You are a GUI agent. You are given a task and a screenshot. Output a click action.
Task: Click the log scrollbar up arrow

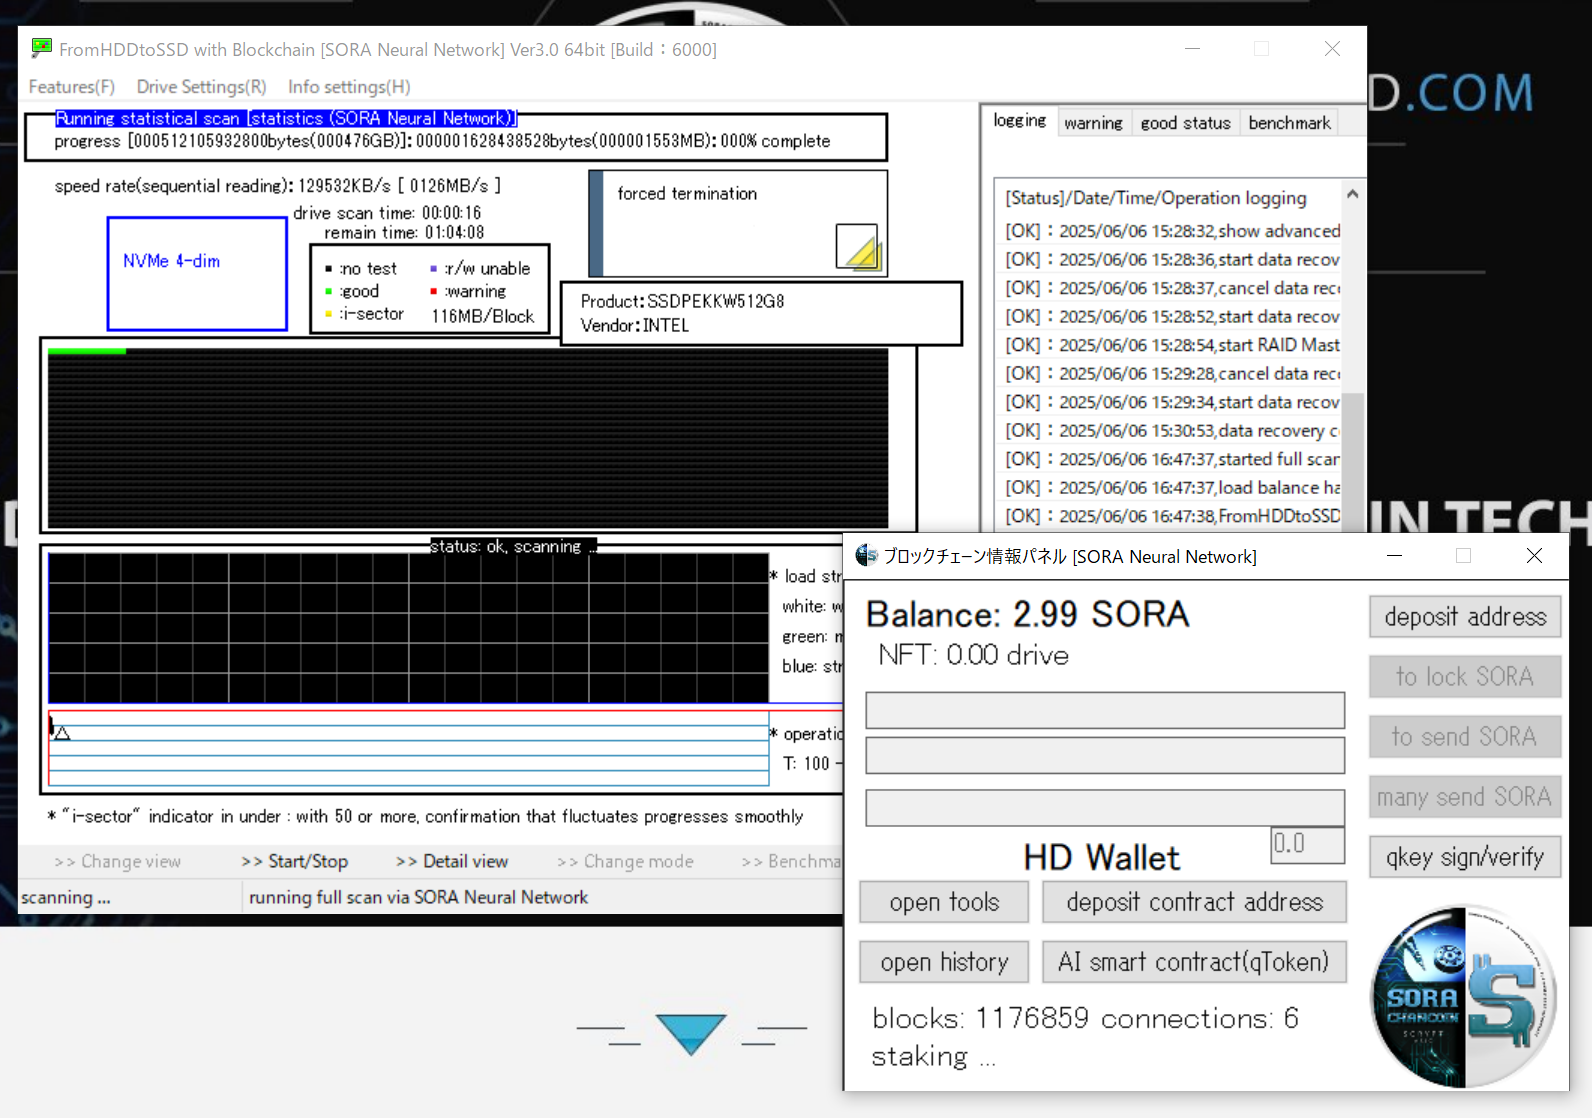pos(1353,194)
